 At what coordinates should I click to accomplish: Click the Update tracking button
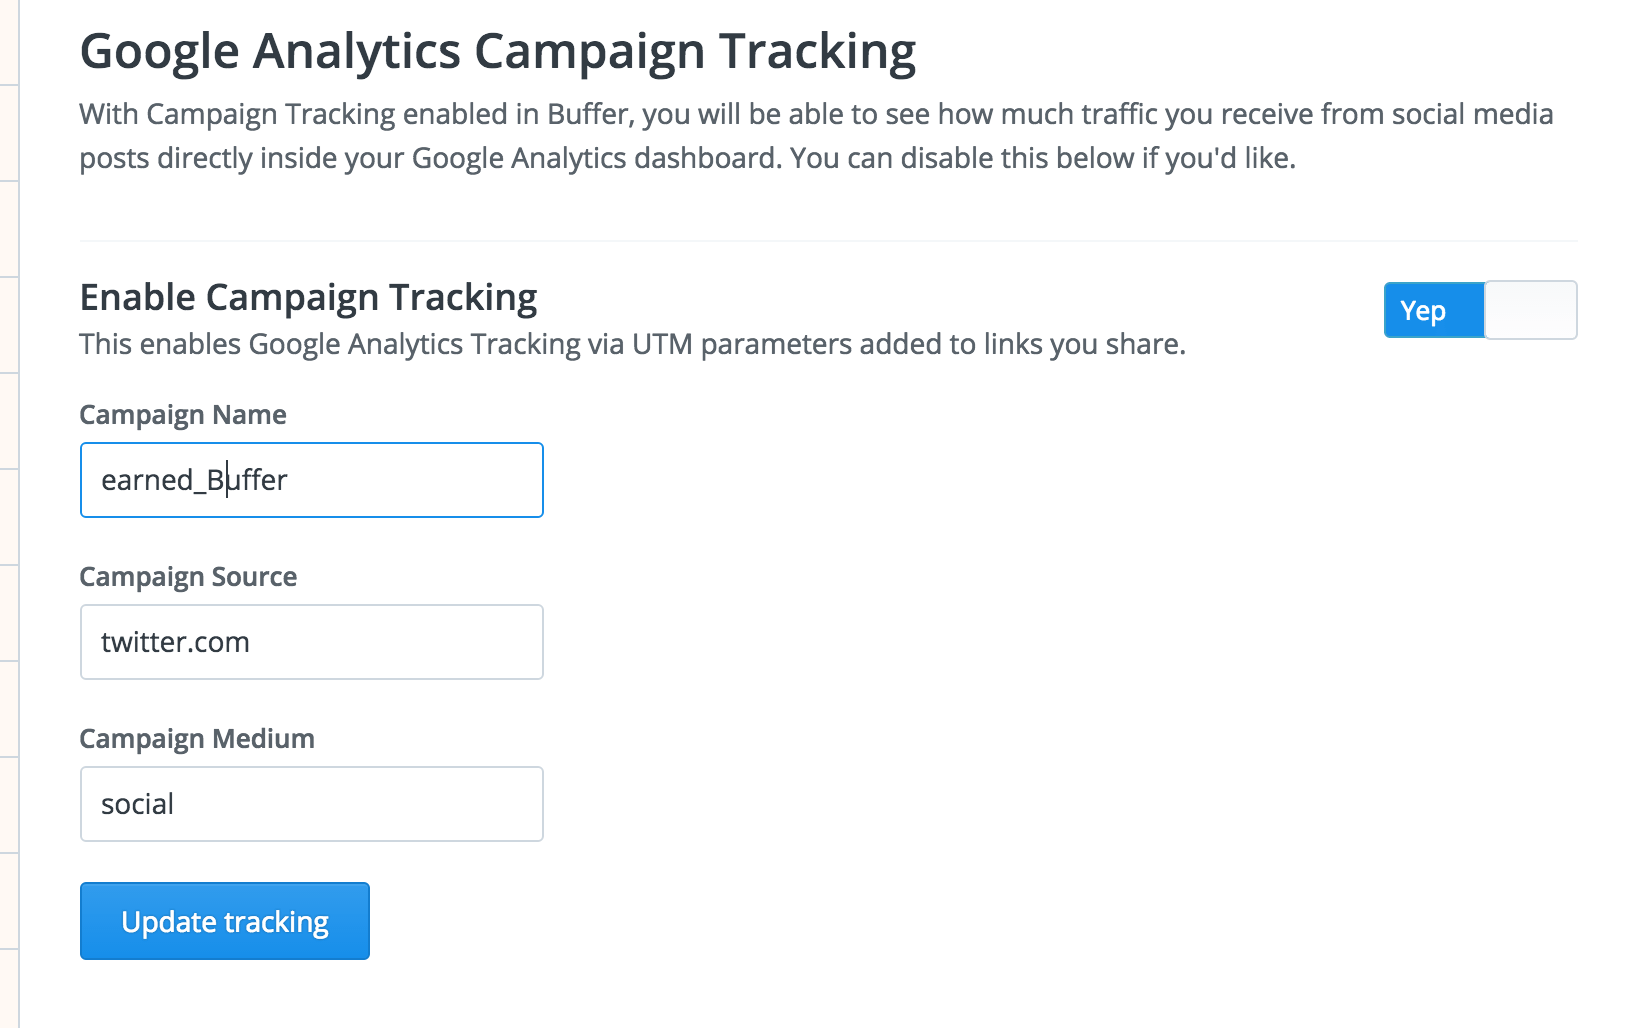tap(224, 921)
